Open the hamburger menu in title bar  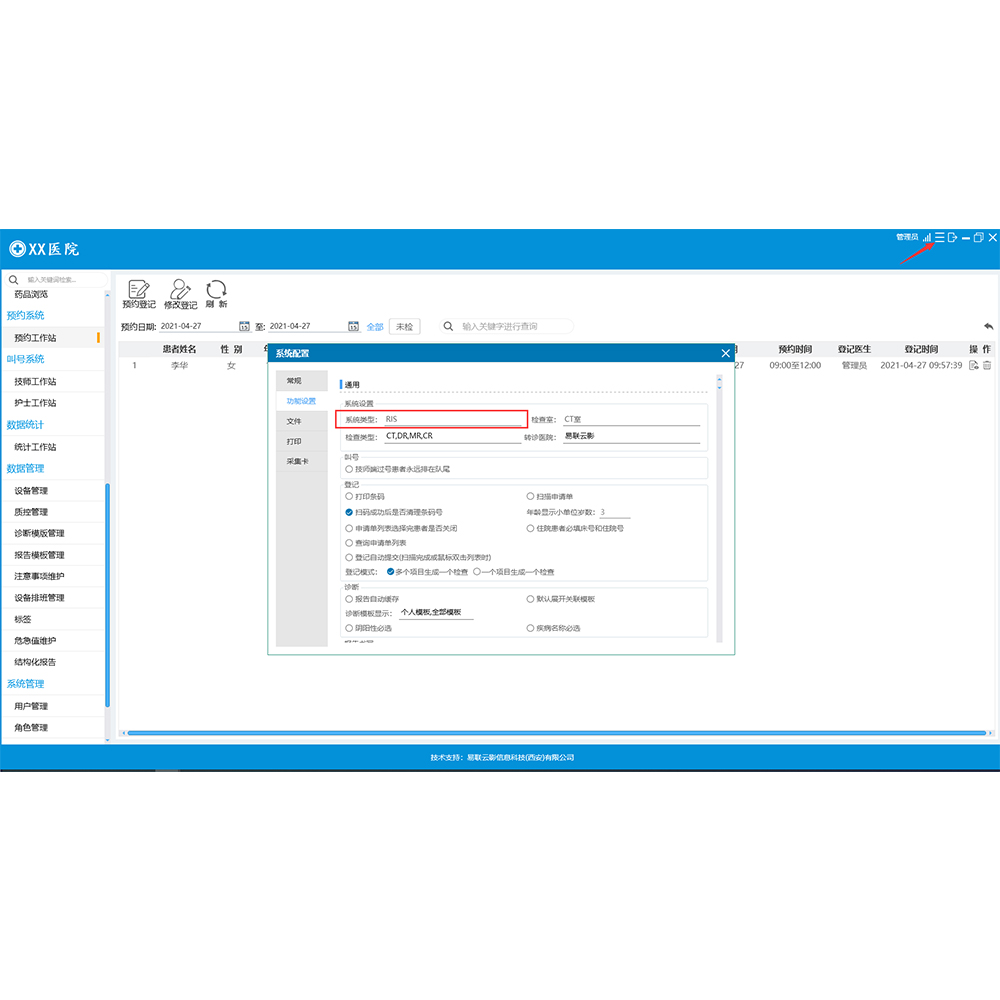tap(939, 237)
